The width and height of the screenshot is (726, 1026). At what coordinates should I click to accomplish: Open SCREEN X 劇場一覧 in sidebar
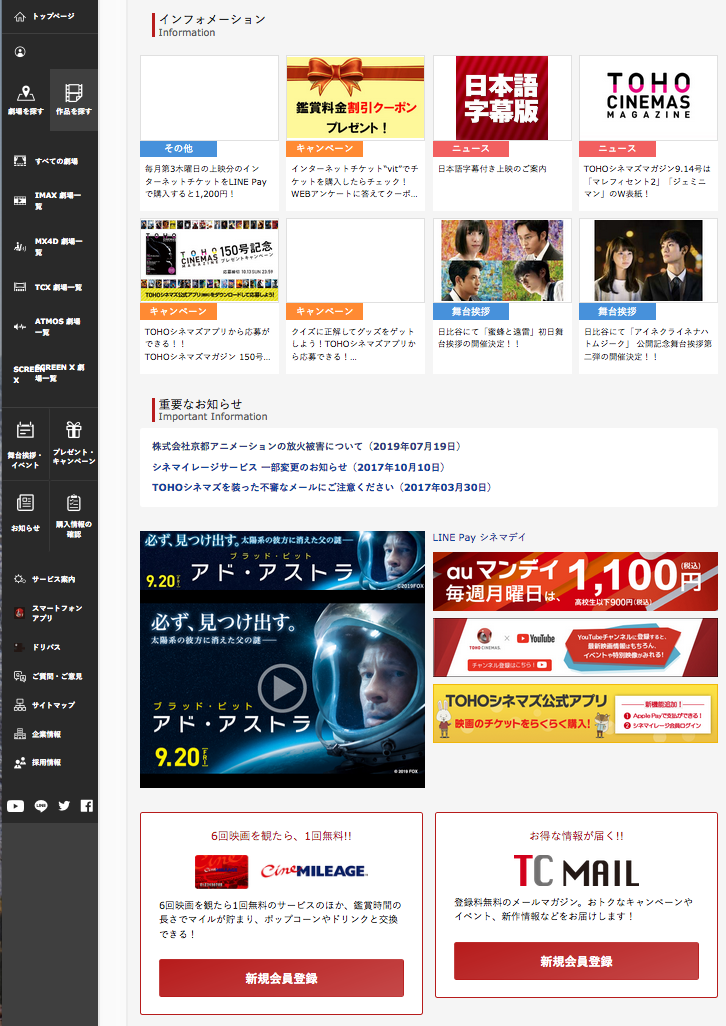tap(49, 373)
